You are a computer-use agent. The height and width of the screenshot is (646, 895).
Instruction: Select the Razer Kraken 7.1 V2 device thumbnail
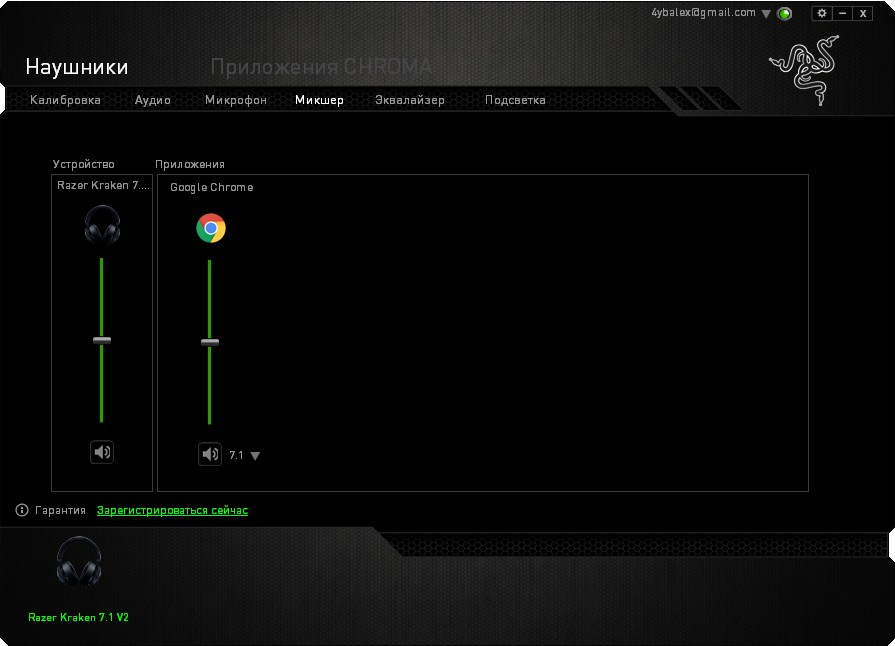point(79,562)
